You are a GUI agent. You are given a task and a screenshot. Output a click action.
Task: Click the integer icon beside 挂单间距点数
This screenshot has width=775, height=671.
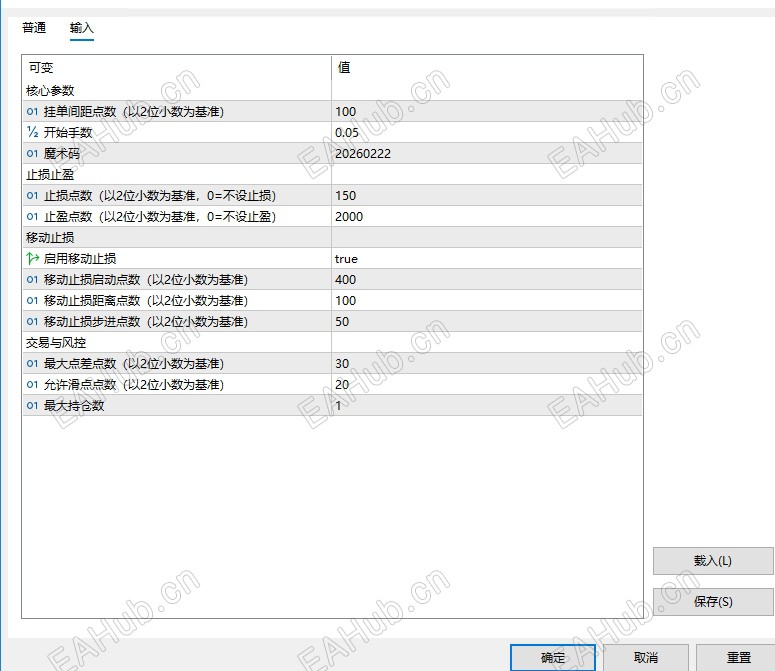(x=32, y=112)
